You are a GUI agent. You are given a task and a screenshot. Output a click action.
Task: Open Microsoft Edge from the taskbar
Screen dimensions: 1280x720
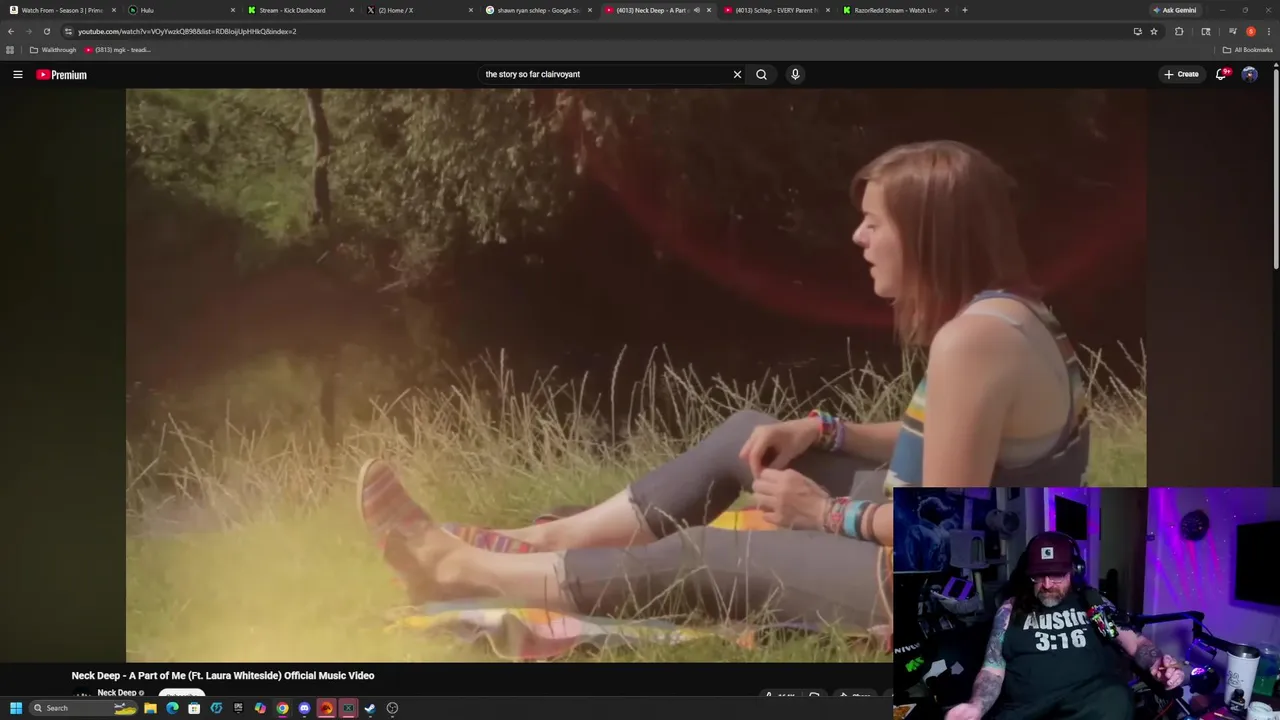pyautogui.click(x=172, y=708)
